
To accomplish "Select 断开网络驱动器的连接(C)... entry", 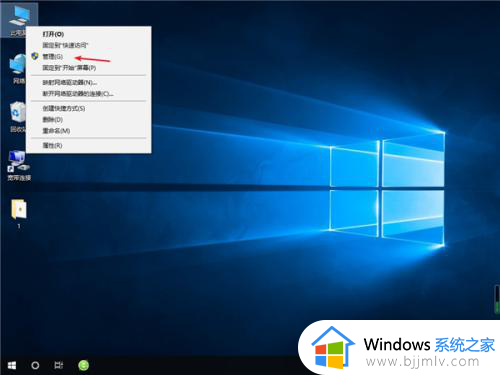I will 88,94.
